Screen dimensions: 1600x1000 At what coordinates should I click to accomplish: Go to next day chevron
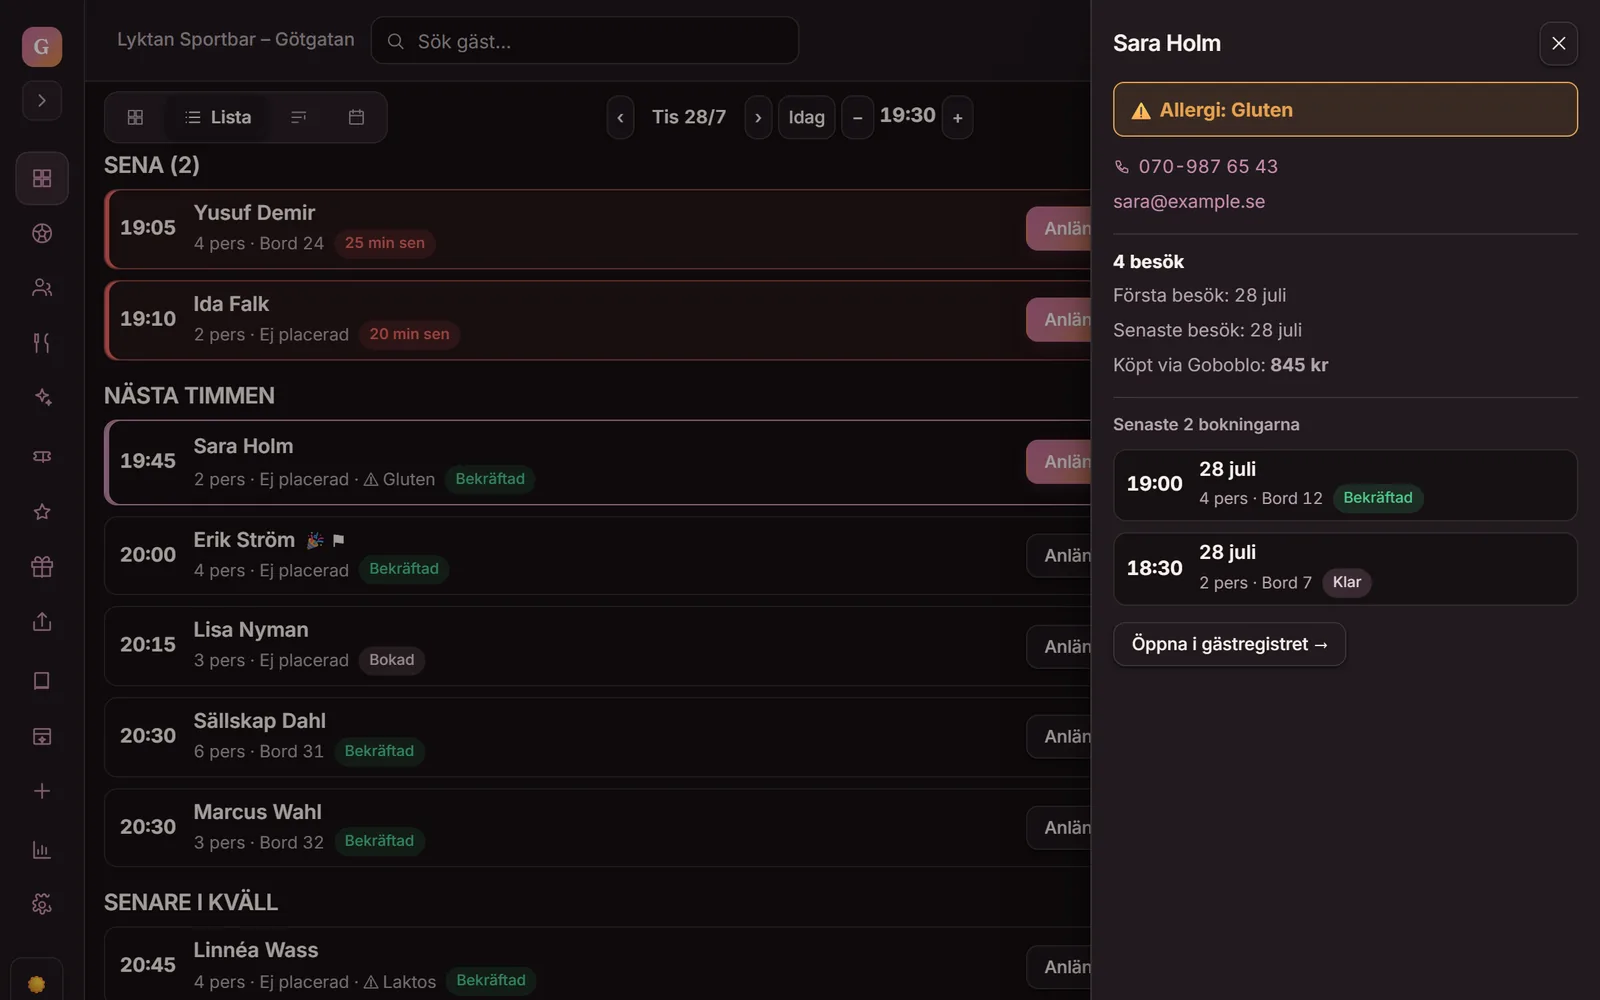[x=758, y=118]
